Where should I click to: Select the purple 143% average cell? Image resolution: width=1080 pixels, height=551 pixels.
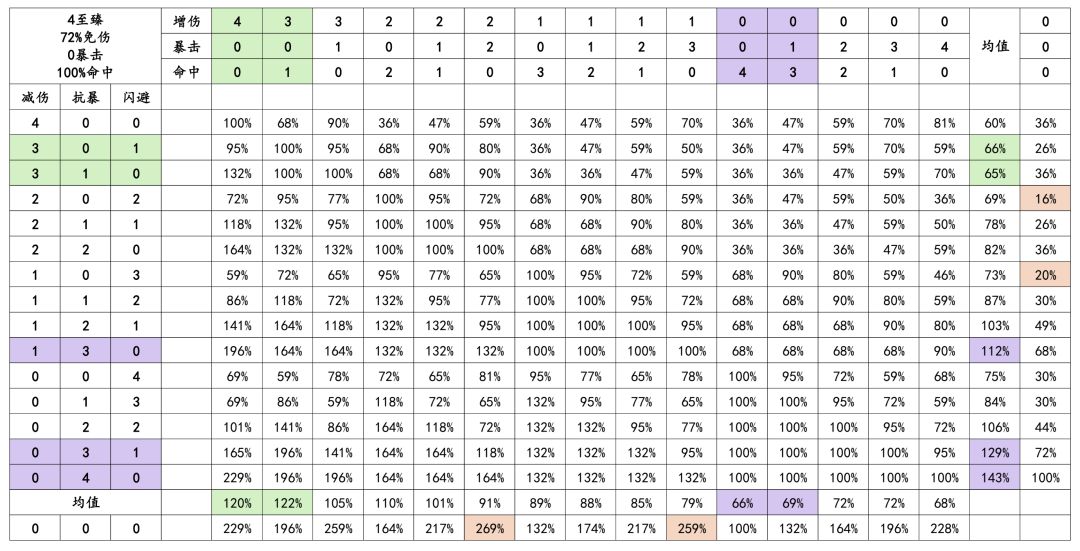coord(995,478)
